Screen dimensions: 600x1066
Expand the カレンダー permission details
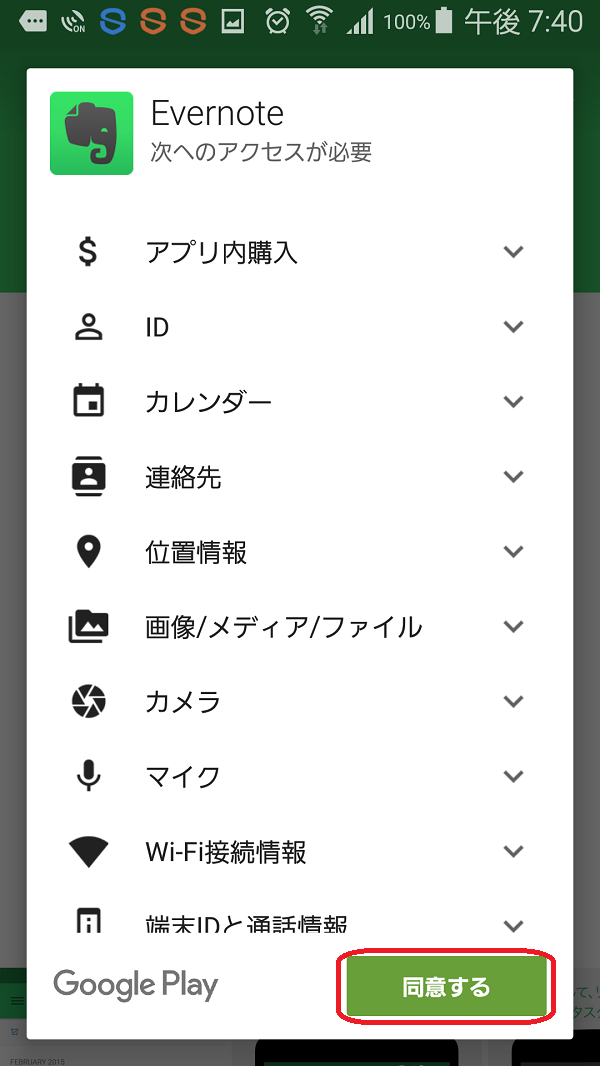coord(513,401)
